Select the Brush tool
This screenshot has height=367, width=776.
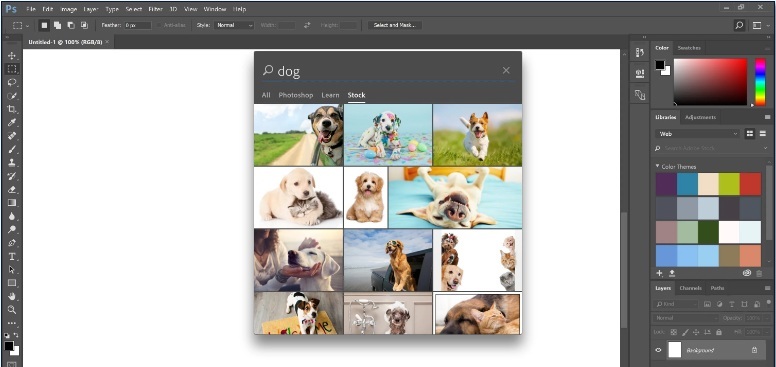coord(12,149)
